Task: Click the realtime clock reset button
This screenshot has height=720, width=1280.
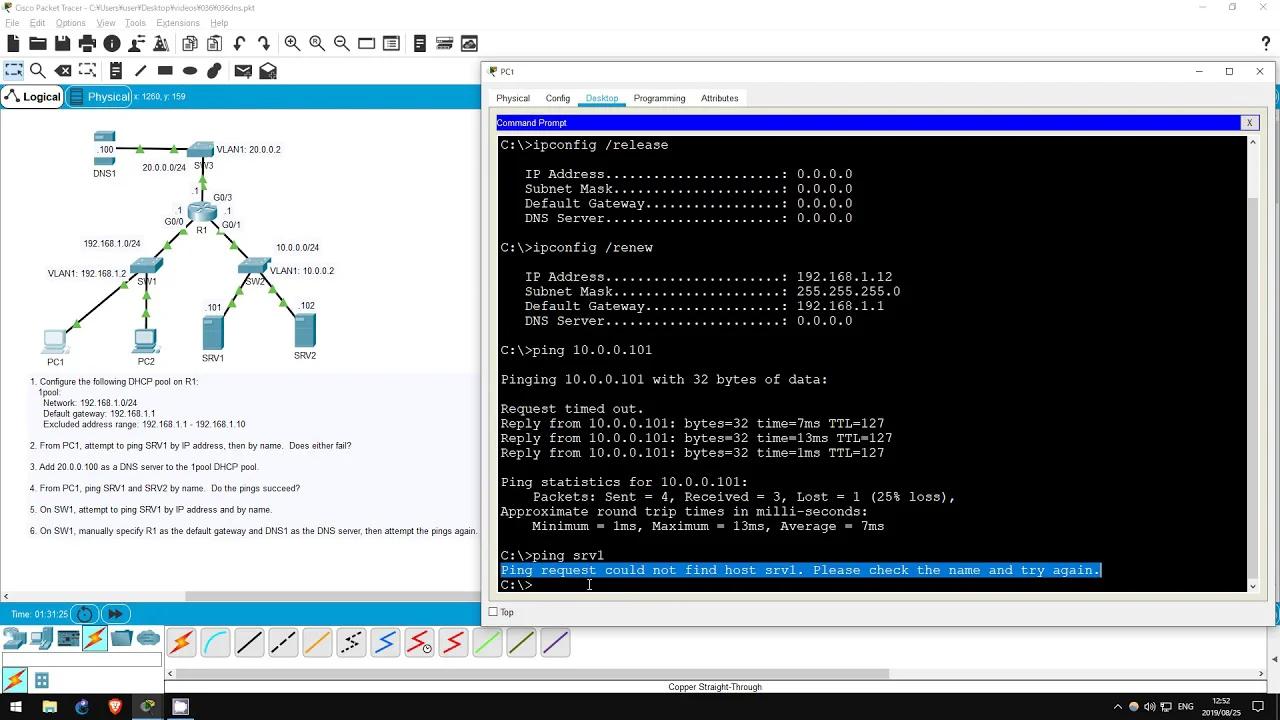Action: [85, 614]
